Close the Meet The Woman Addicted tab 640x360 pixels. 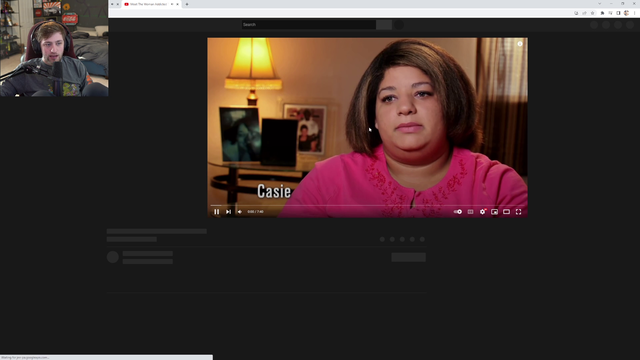click(178, 4)
